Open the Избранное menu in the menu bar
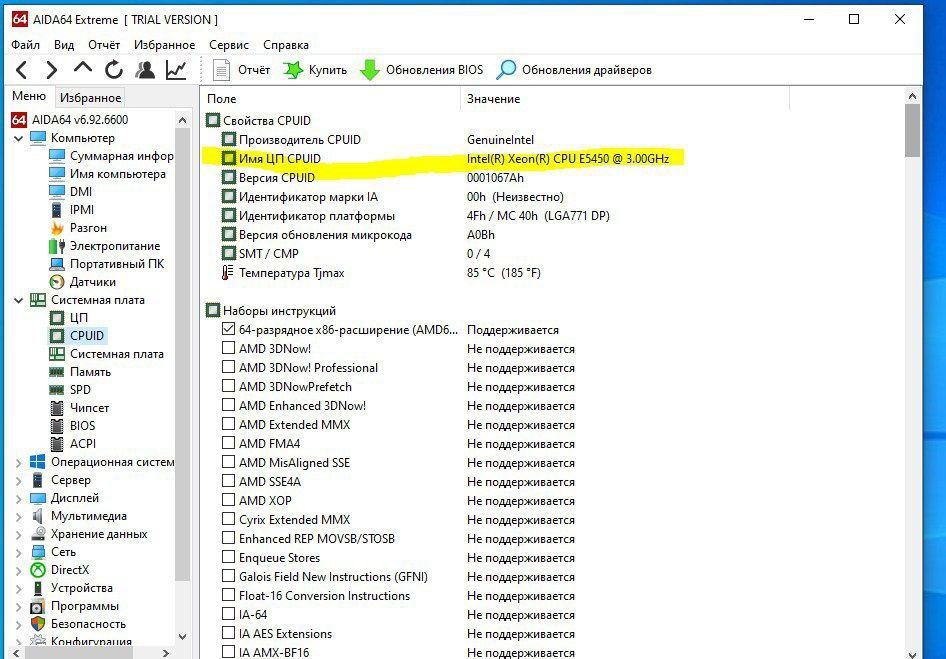The image size is (946, 659). [165, 45]
